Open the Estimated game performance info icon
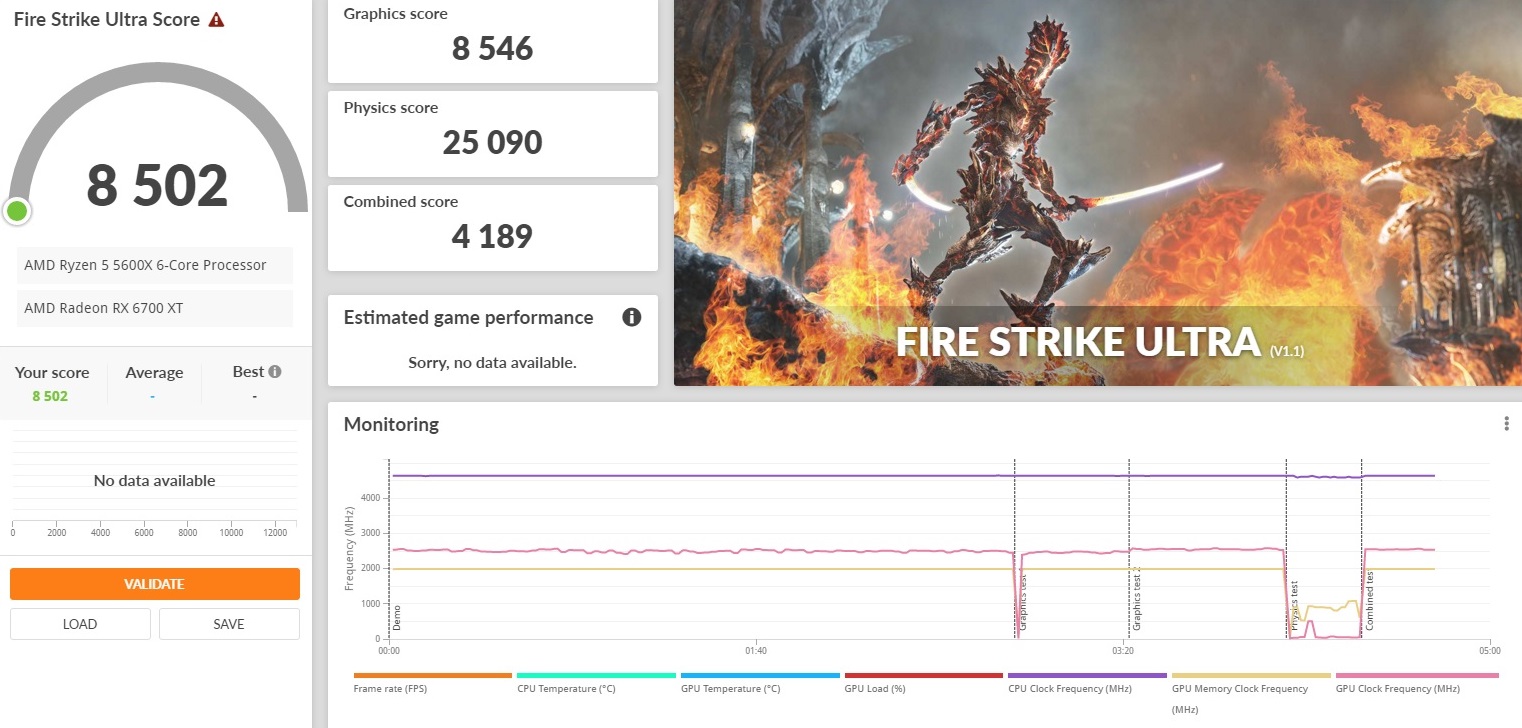 tap(631, 317)
